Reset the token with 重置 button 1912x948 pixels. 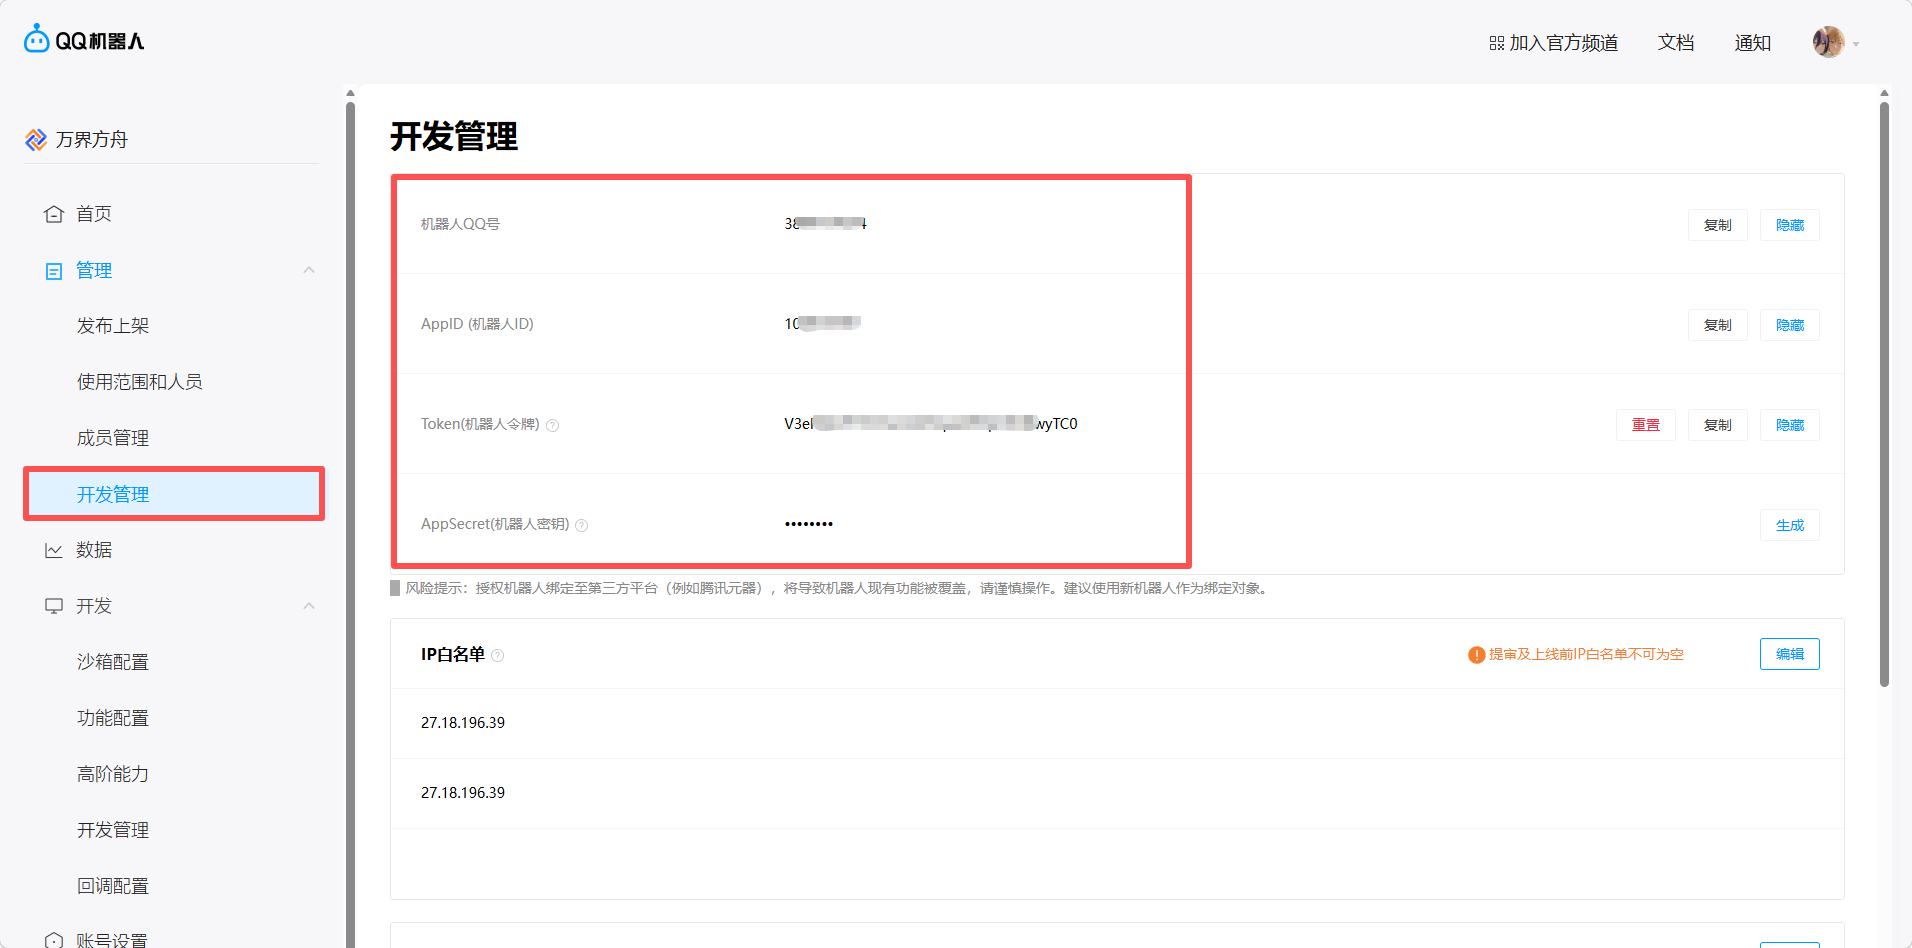(1645, 425)
